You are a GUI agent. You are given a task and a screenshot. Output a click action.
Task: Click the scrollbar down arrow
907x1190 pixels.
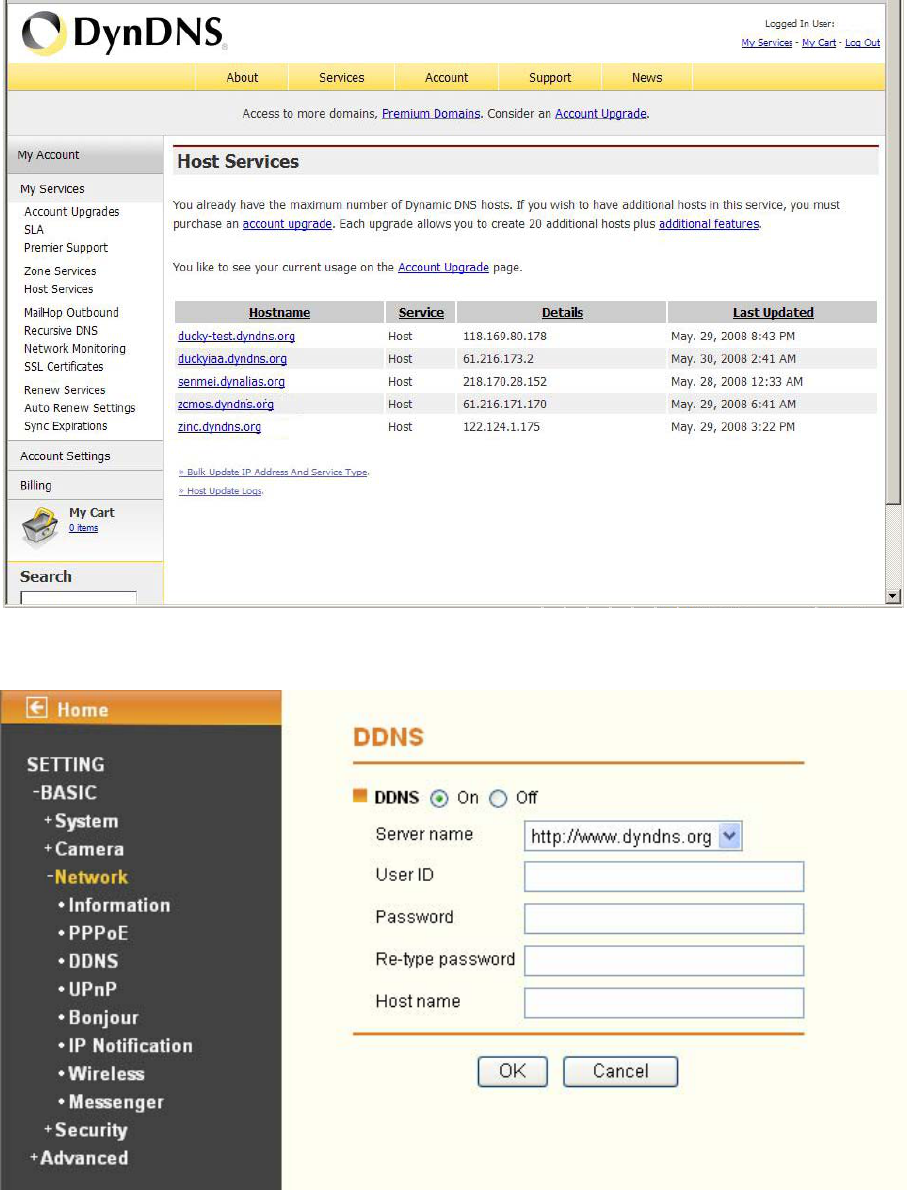pos(893,597)
